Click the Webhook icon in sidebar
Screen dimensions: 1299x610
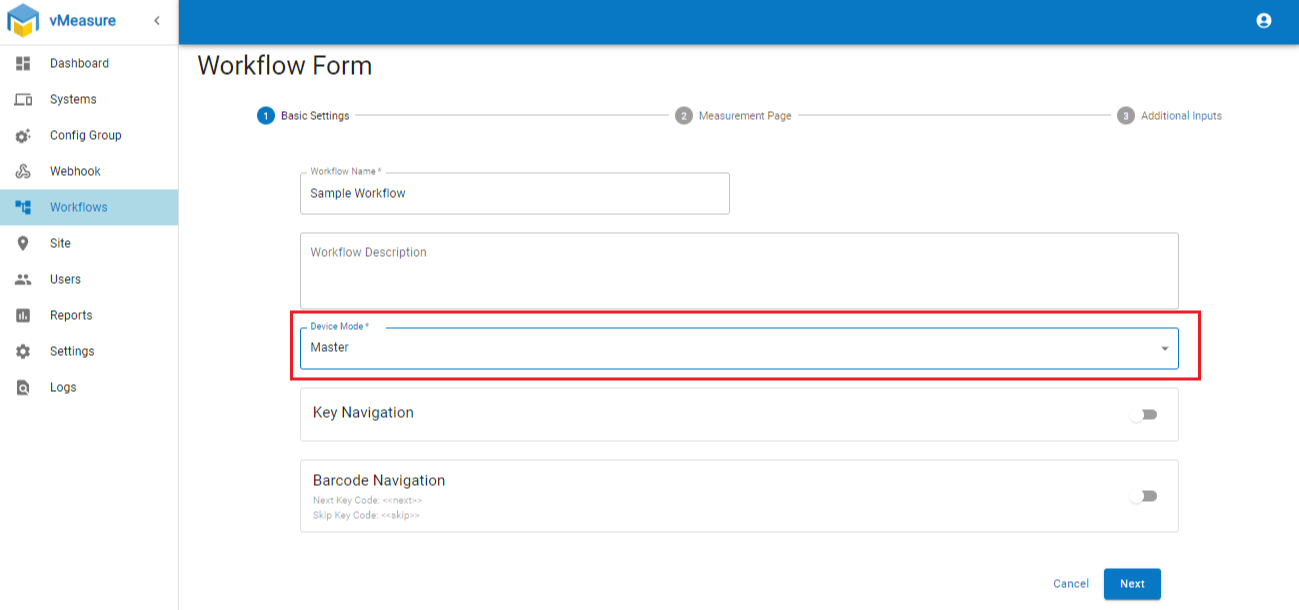tap(23, 171)
